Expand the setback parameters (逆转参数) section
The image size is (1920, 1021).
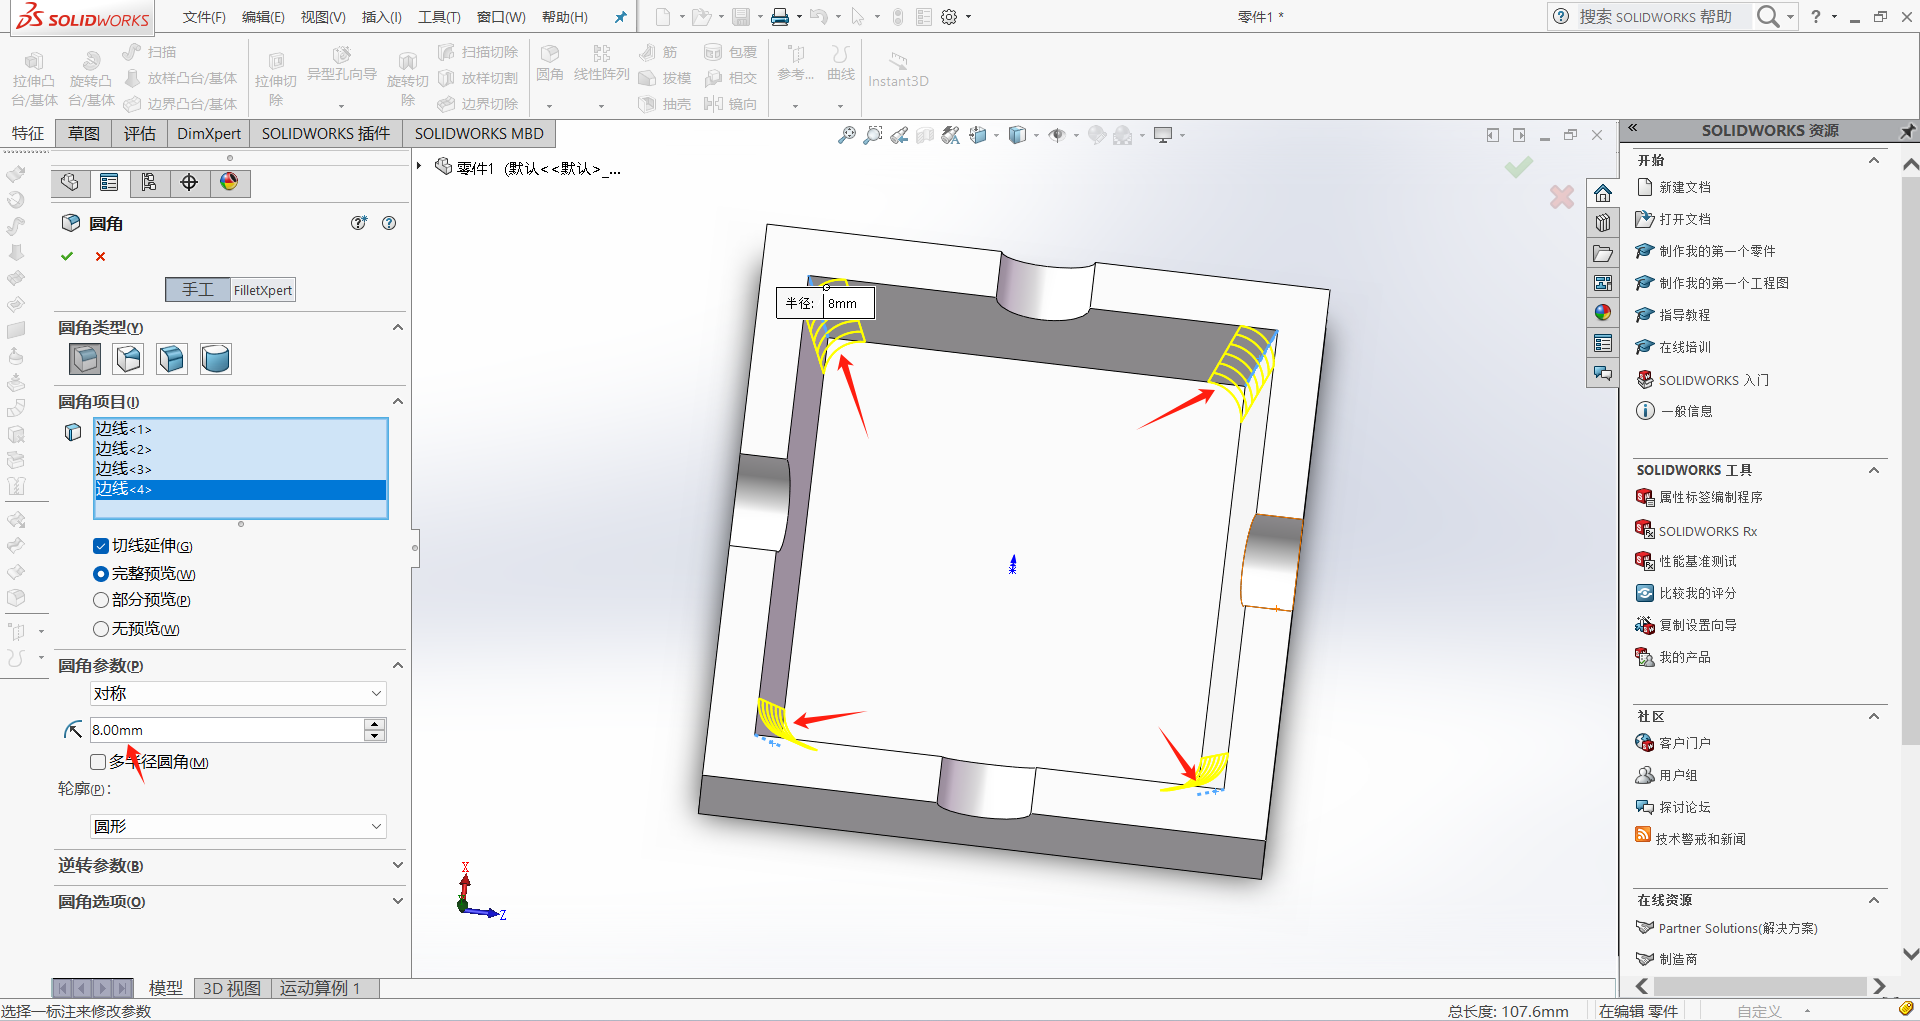coord(397,865)
